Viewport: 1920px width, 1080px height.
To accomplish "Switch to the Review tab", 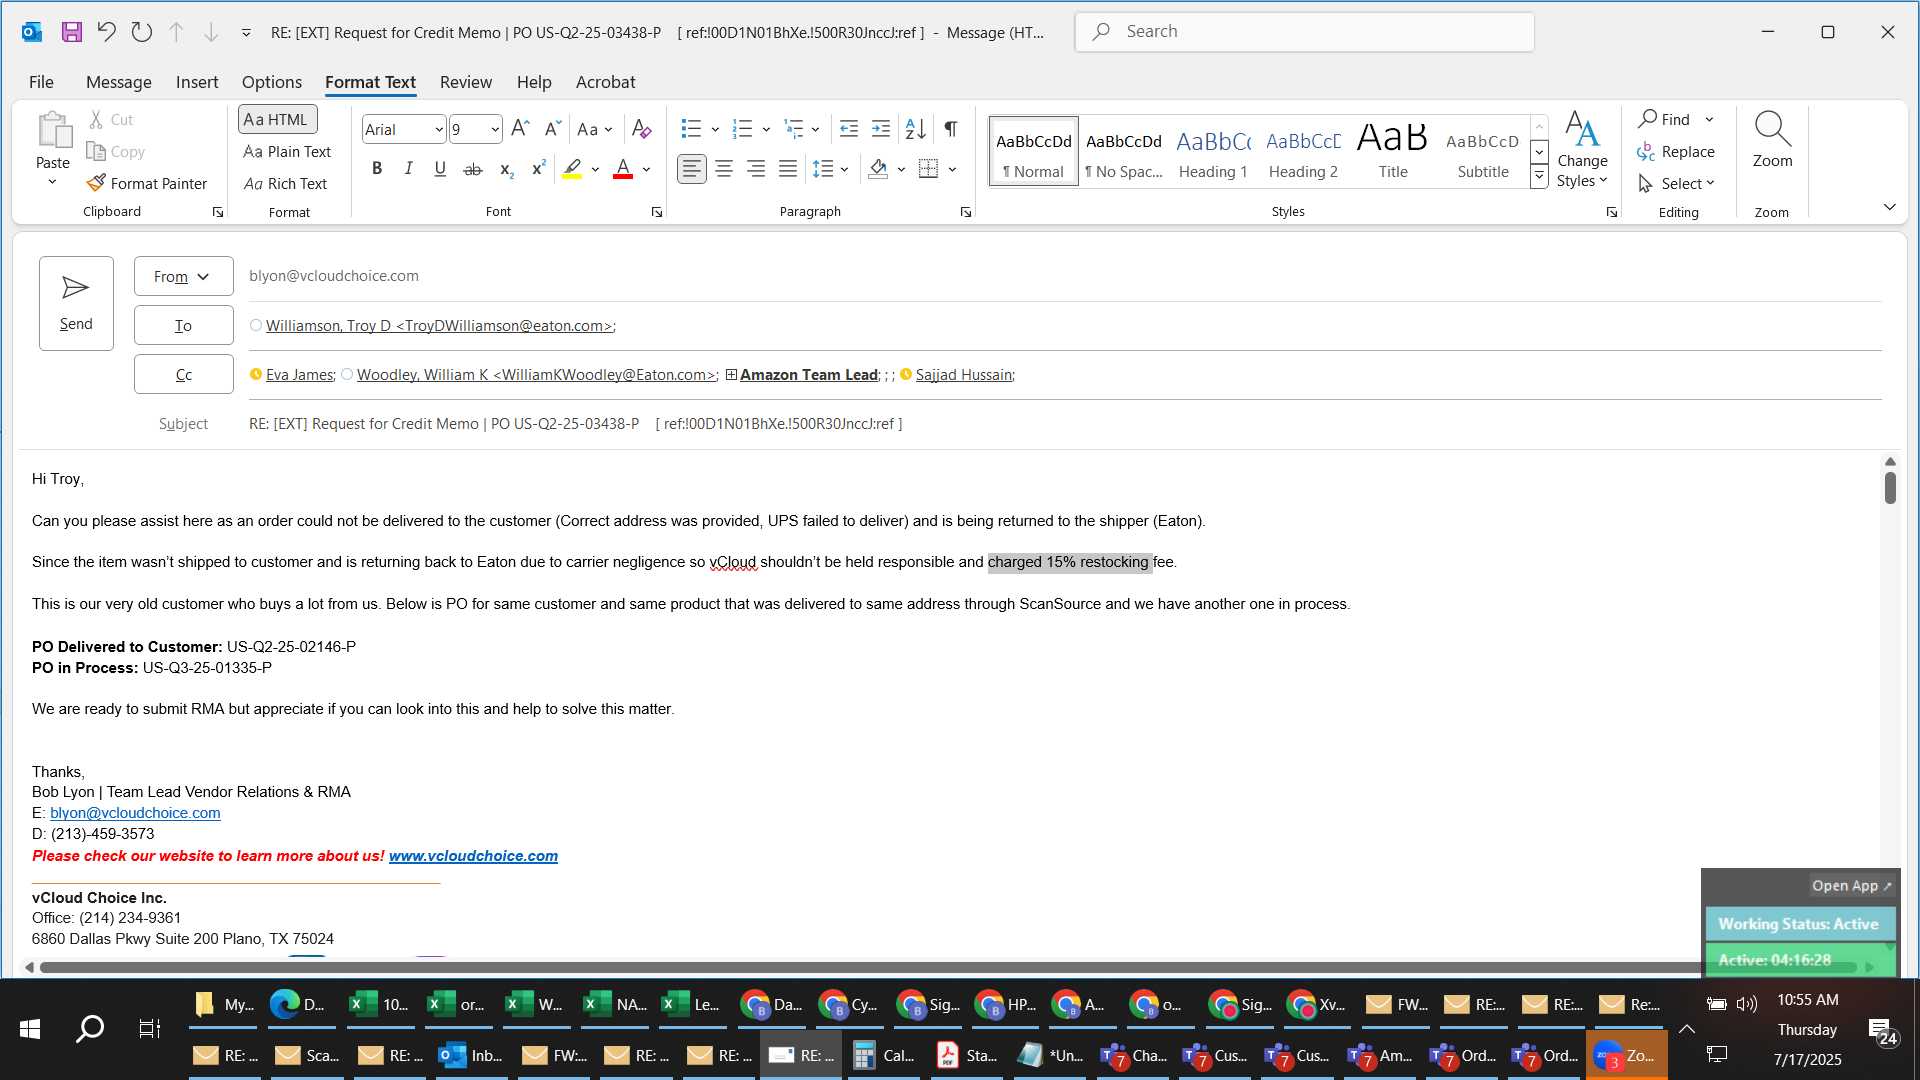I will tap(466, 82).
